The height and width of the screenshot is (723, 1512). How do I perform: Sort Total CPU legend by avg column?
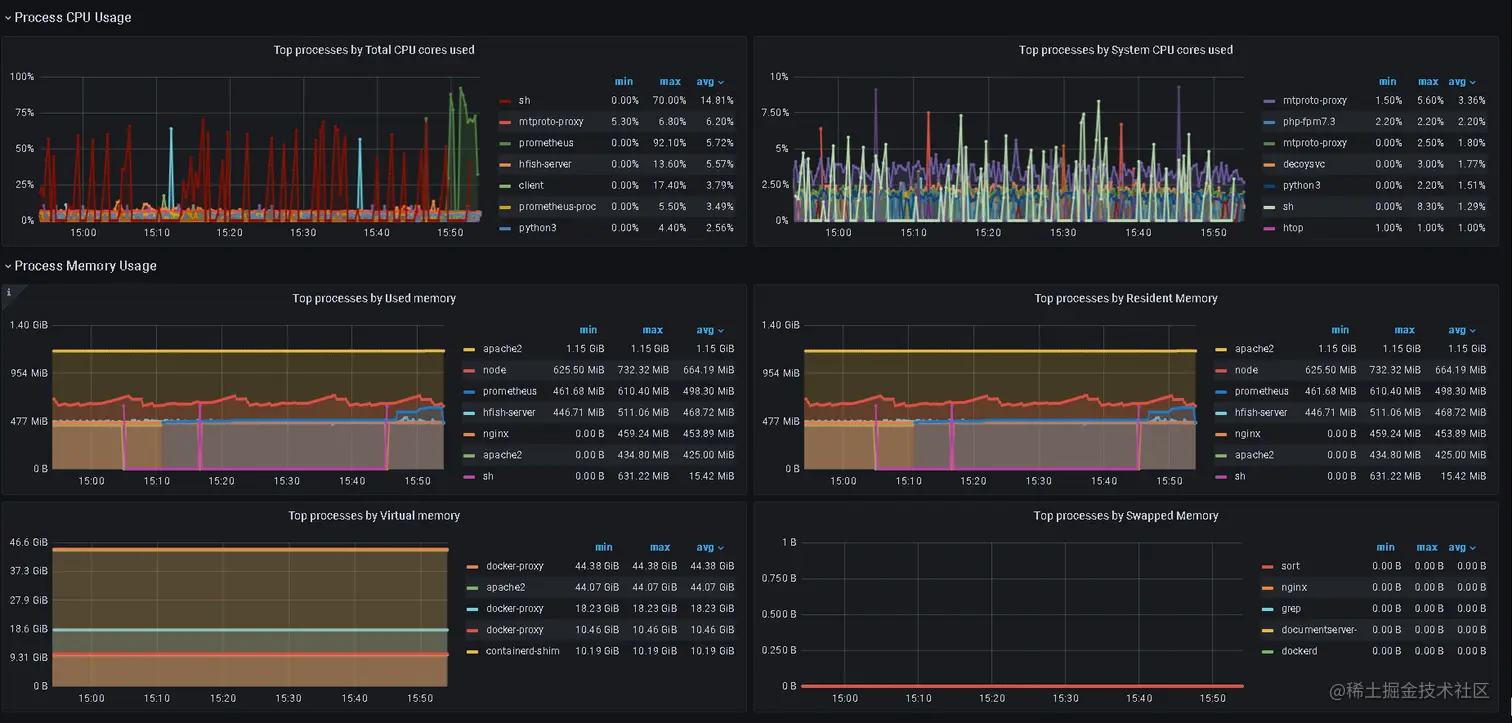click(710, 82)
